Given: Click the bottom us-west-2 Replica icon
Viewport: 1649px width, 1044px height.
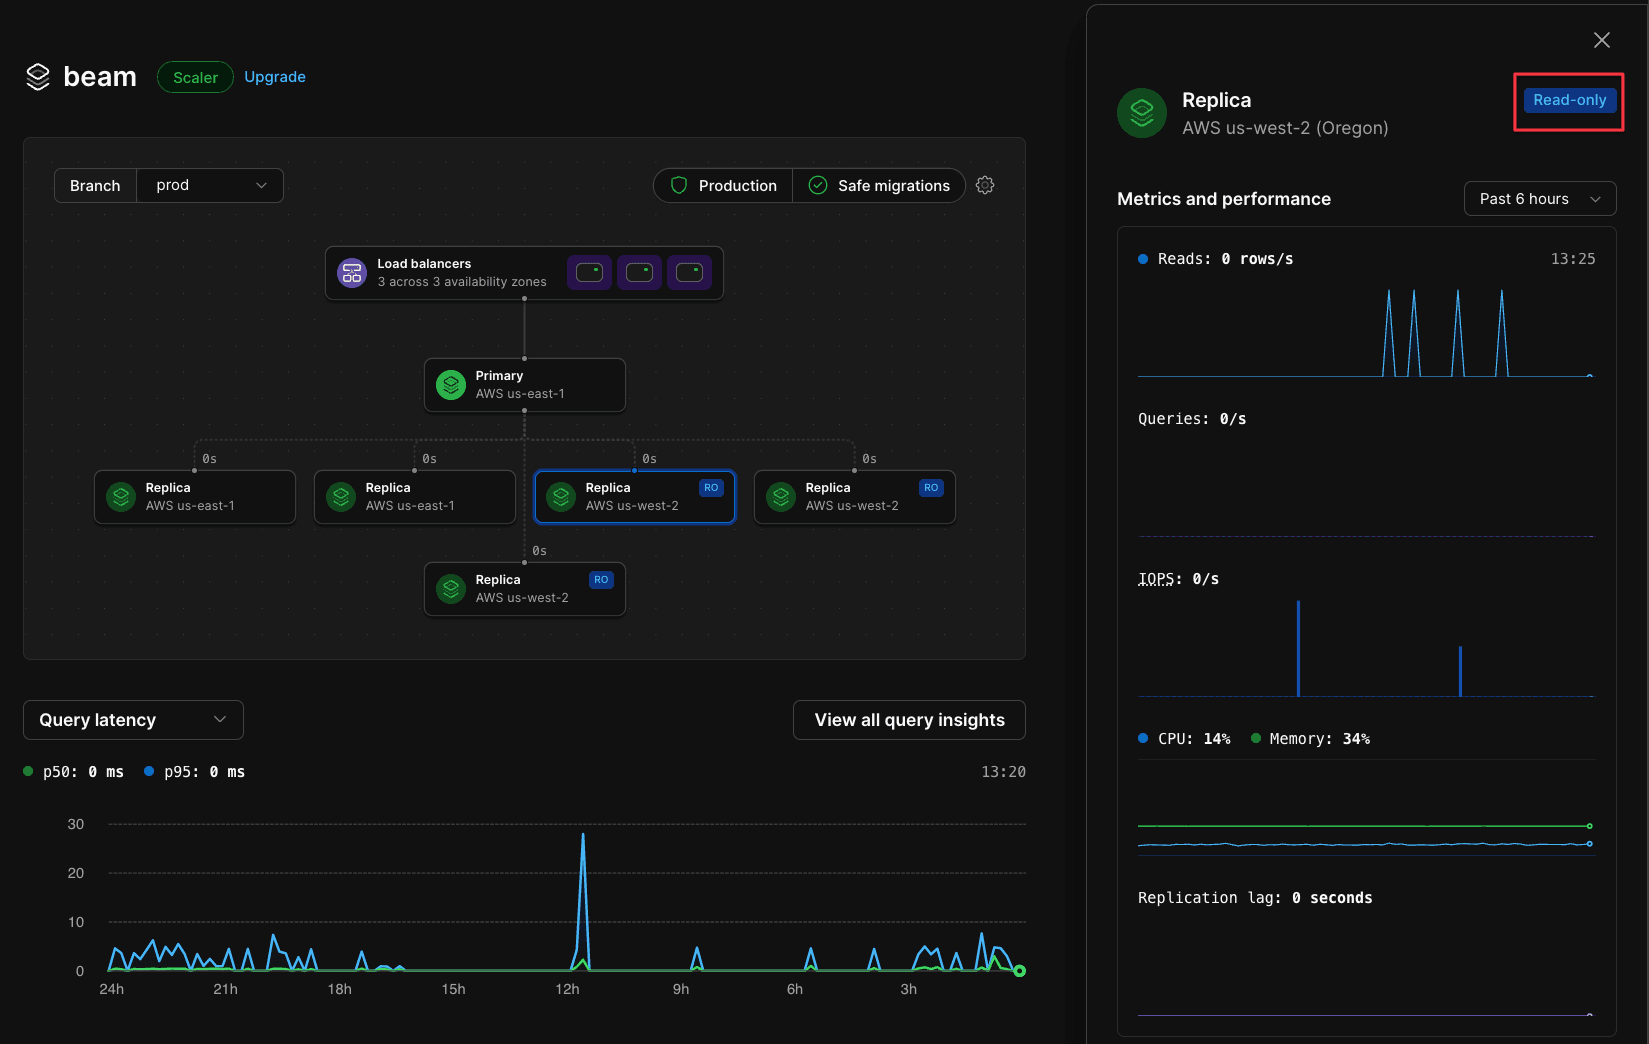Looking at the screenshot, I should click(x=451, y=589).
